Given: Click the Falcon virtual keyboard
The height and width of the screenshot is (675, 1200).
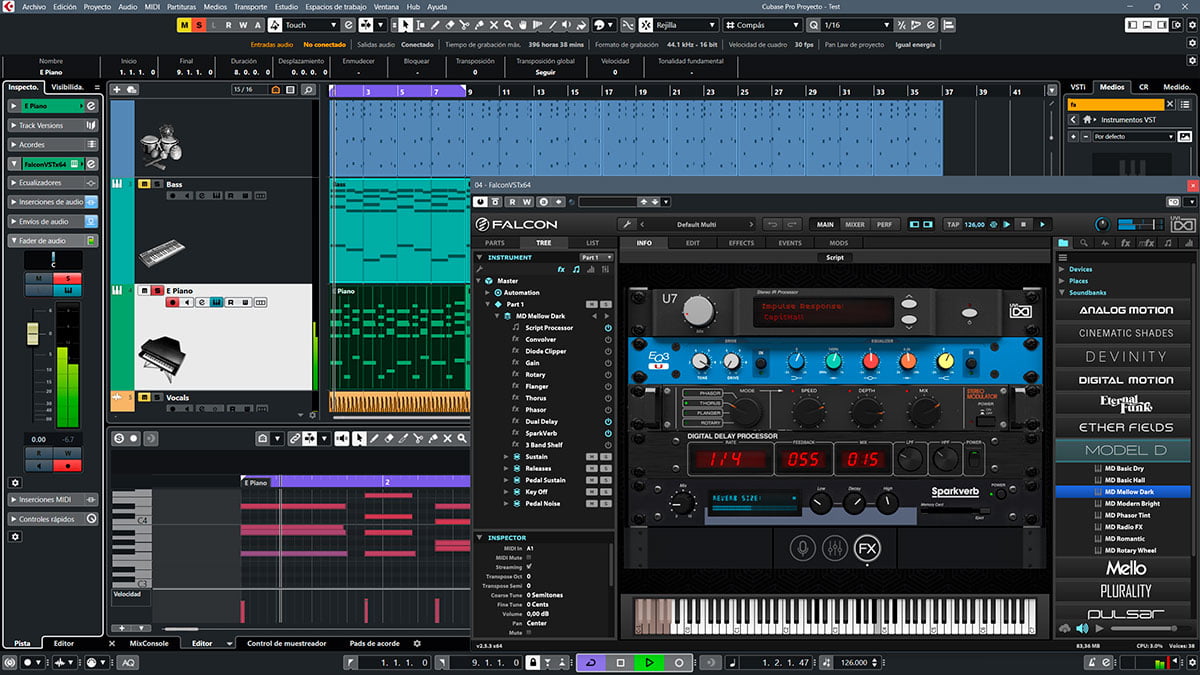Looking at the screenshot, I should pyautogui.click(x=835, y=614).
